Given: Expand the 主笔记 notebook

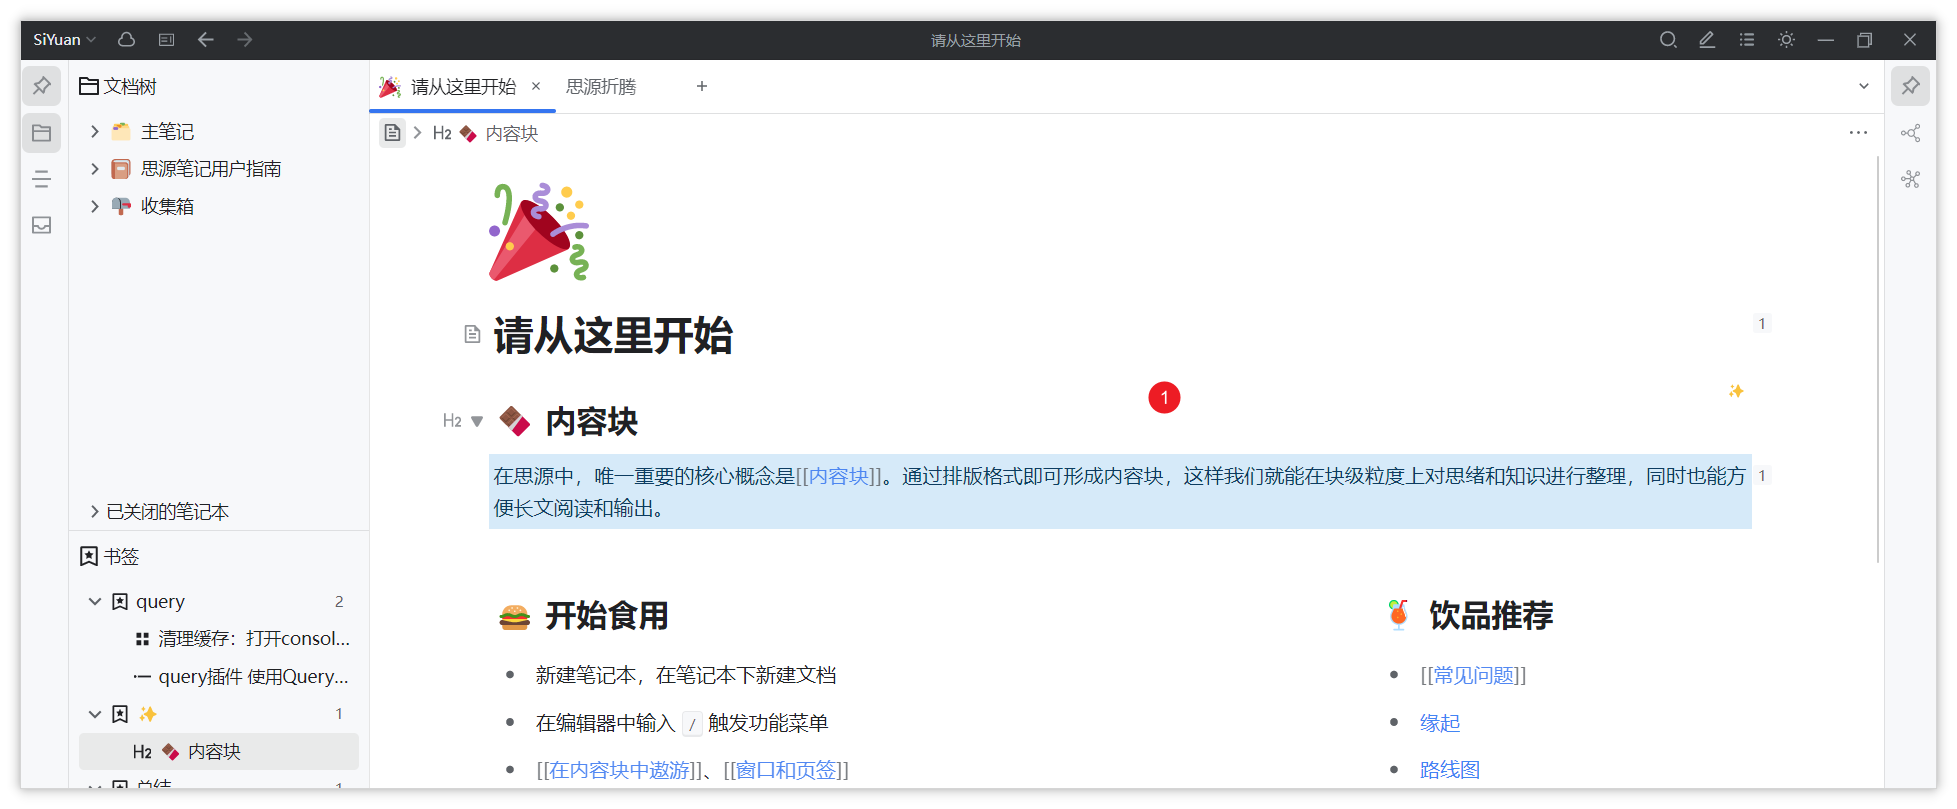Looking at the screenshot, I should [95, 131].
